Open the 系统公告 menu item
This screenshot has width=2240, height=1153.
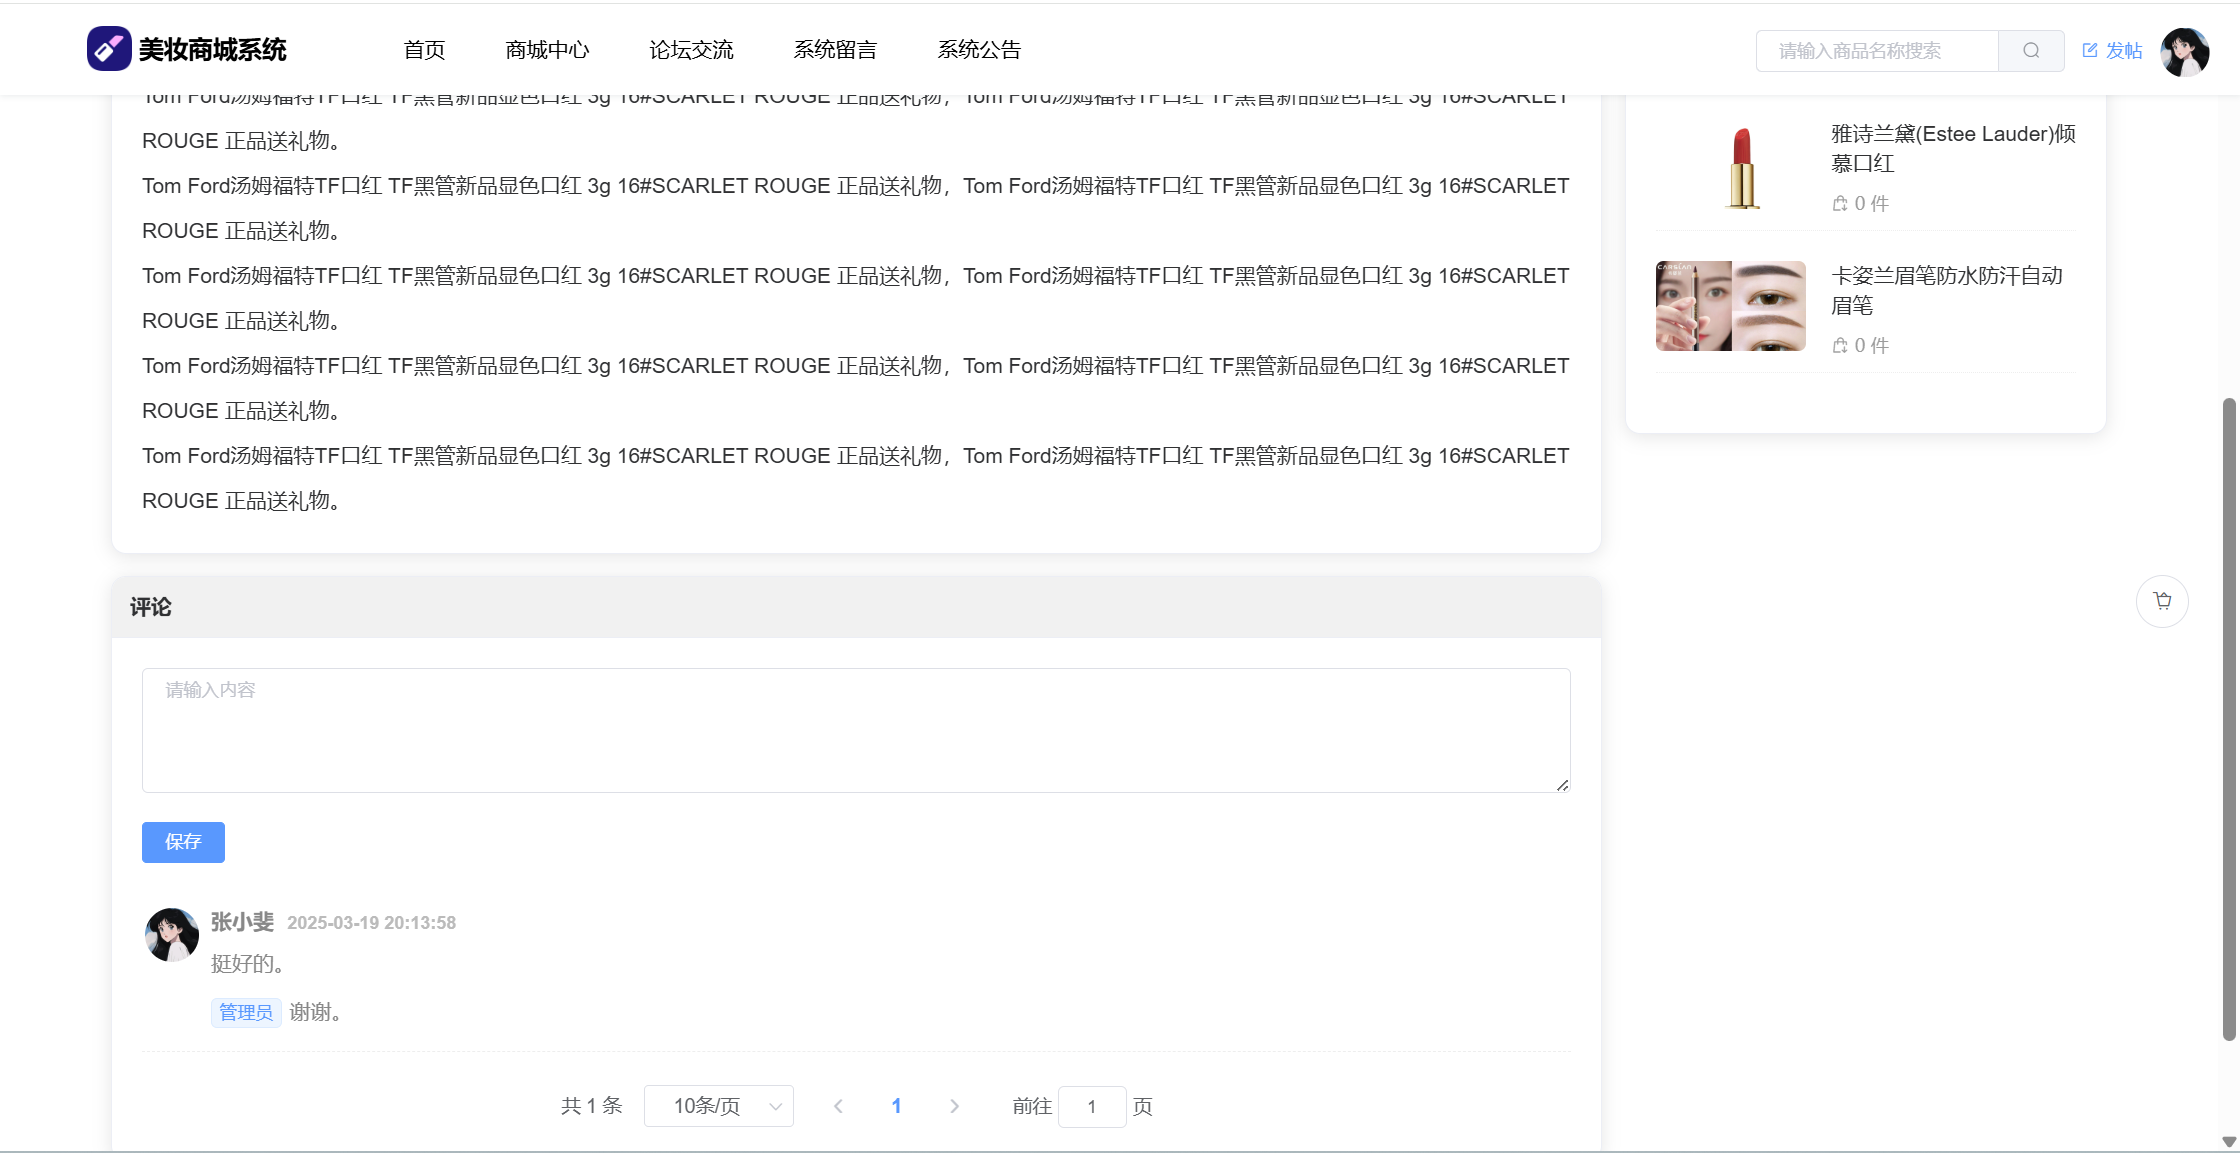[x=979, y=50]
